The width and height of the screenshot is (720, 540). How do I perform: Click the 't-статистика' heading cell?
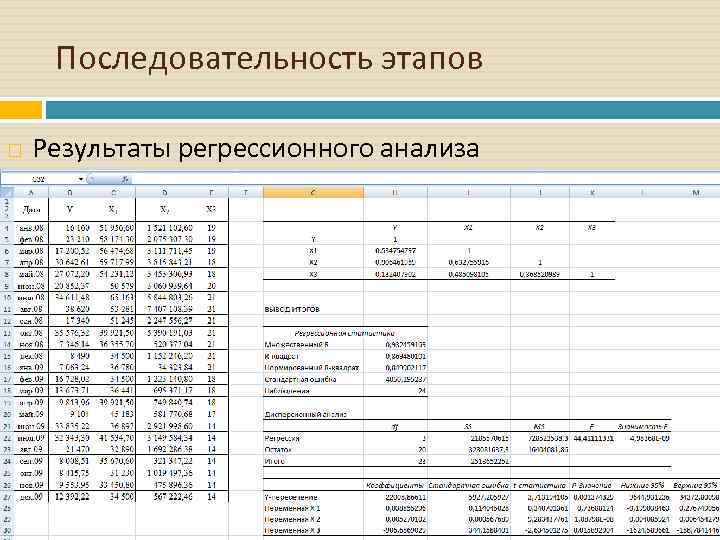point(539,485)
